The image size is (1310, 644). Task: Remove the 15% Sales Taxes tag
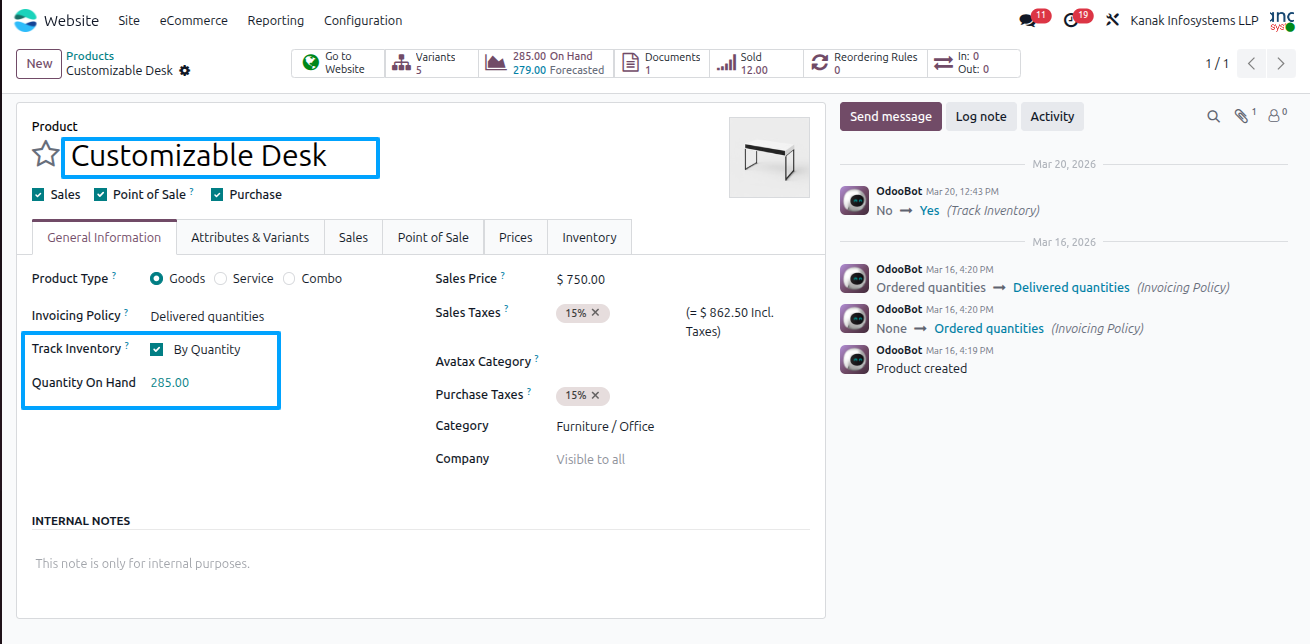(x=595, y=313)
